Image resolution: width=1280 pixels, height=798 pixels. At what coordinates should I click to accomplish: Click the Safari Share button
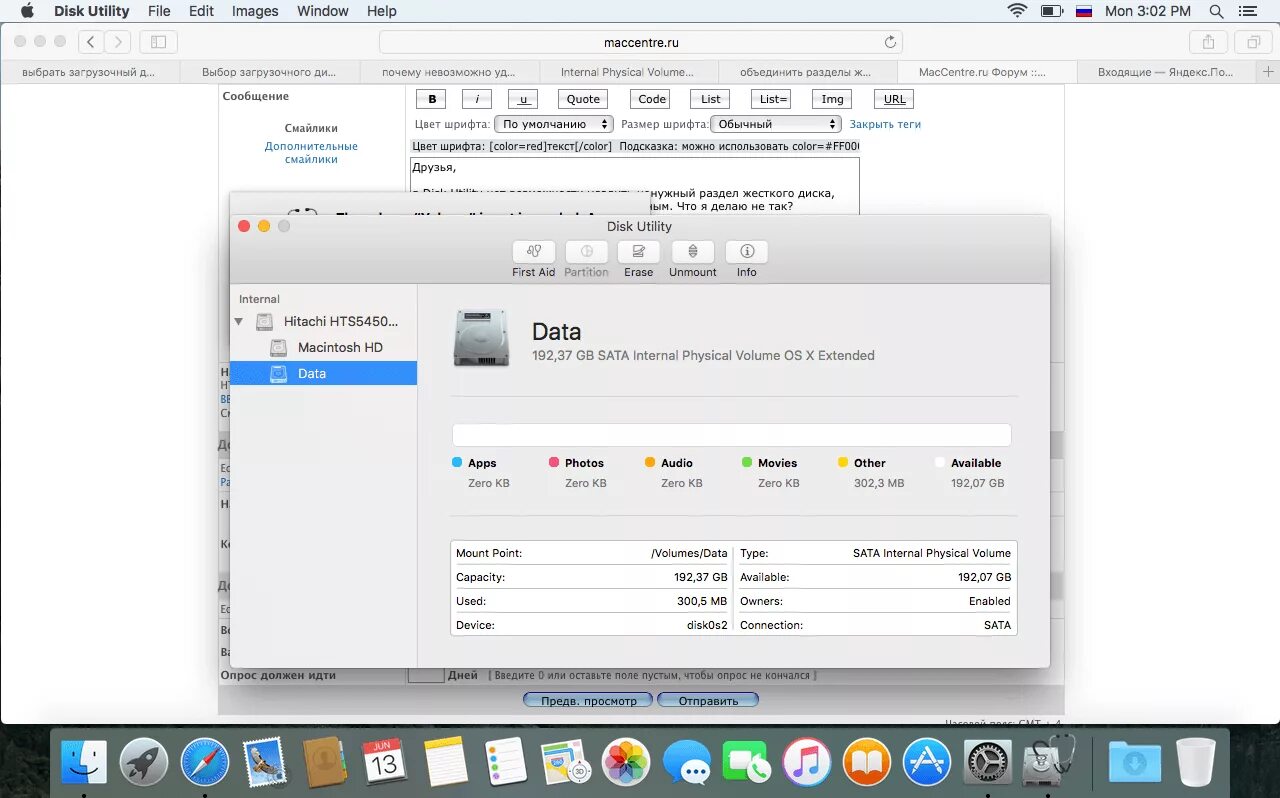pos(1208,42)
